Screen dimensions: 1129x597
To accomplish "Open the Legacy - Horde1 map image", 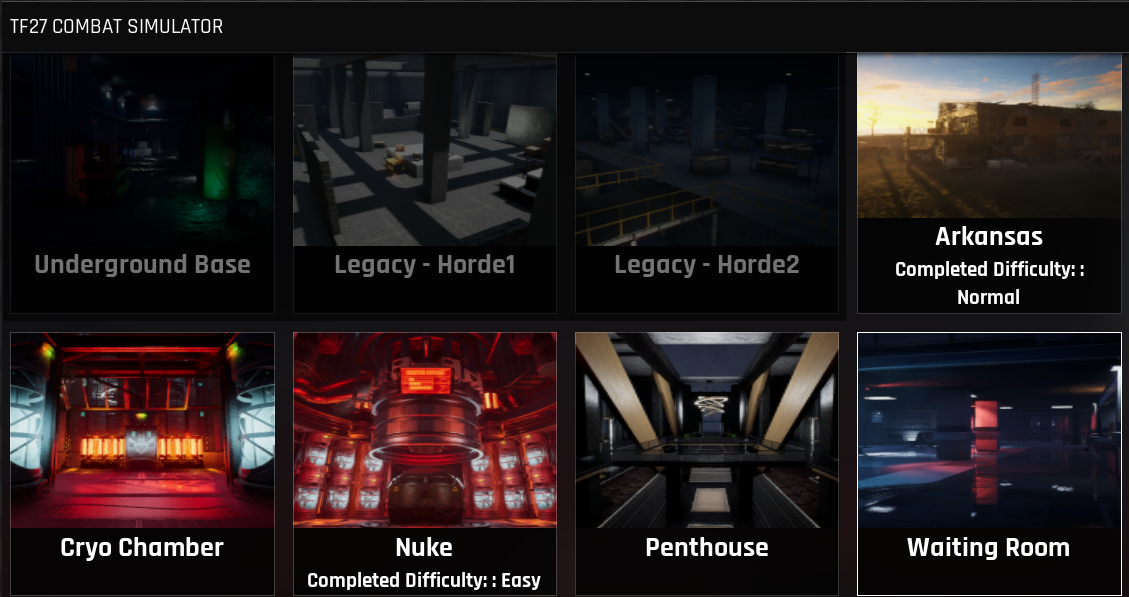I will [x=425, y=150].
